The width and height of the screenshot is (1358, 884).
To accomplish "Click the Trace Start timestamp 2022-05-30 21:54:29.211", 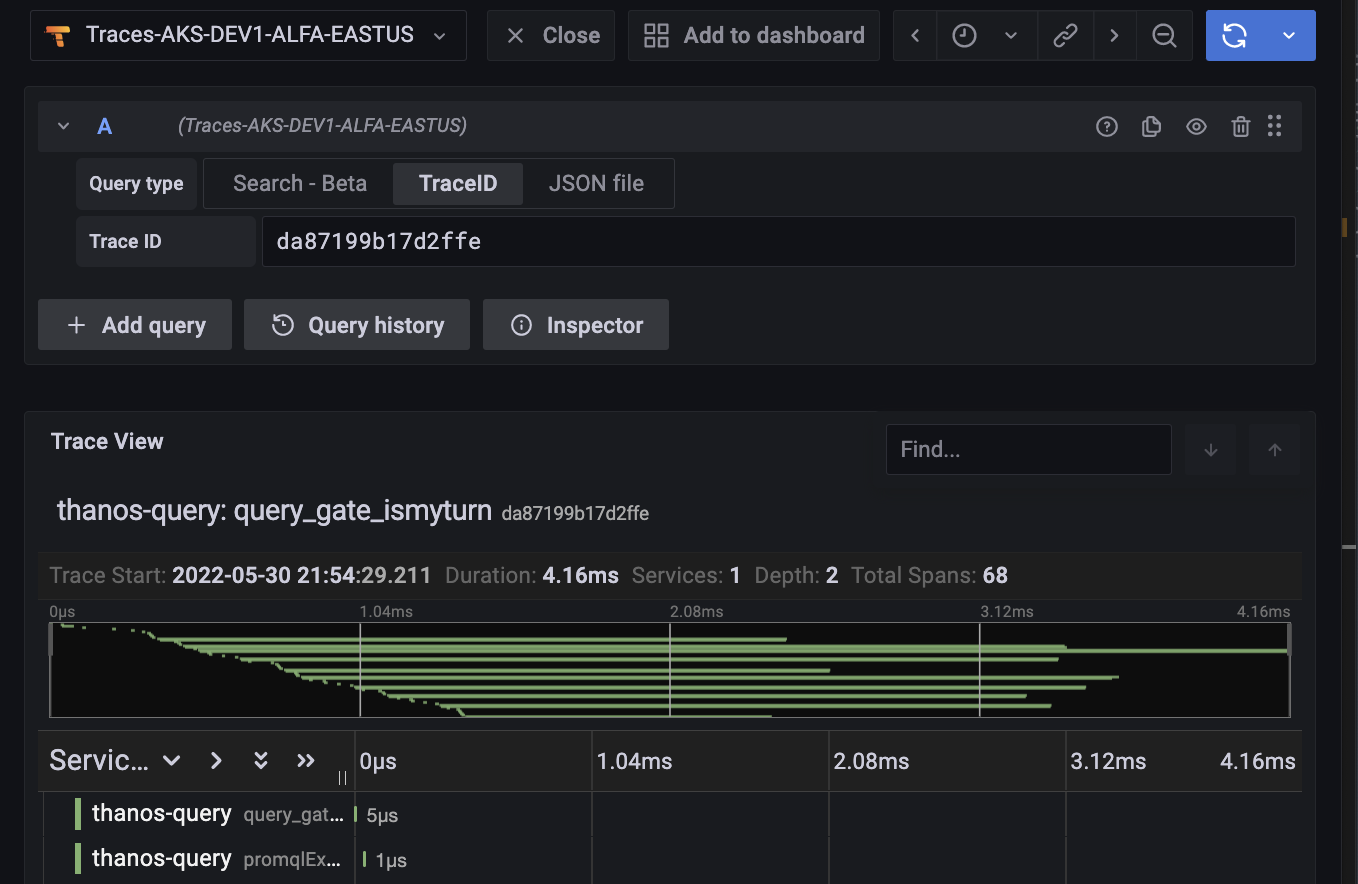I will (x=302, y=575).
